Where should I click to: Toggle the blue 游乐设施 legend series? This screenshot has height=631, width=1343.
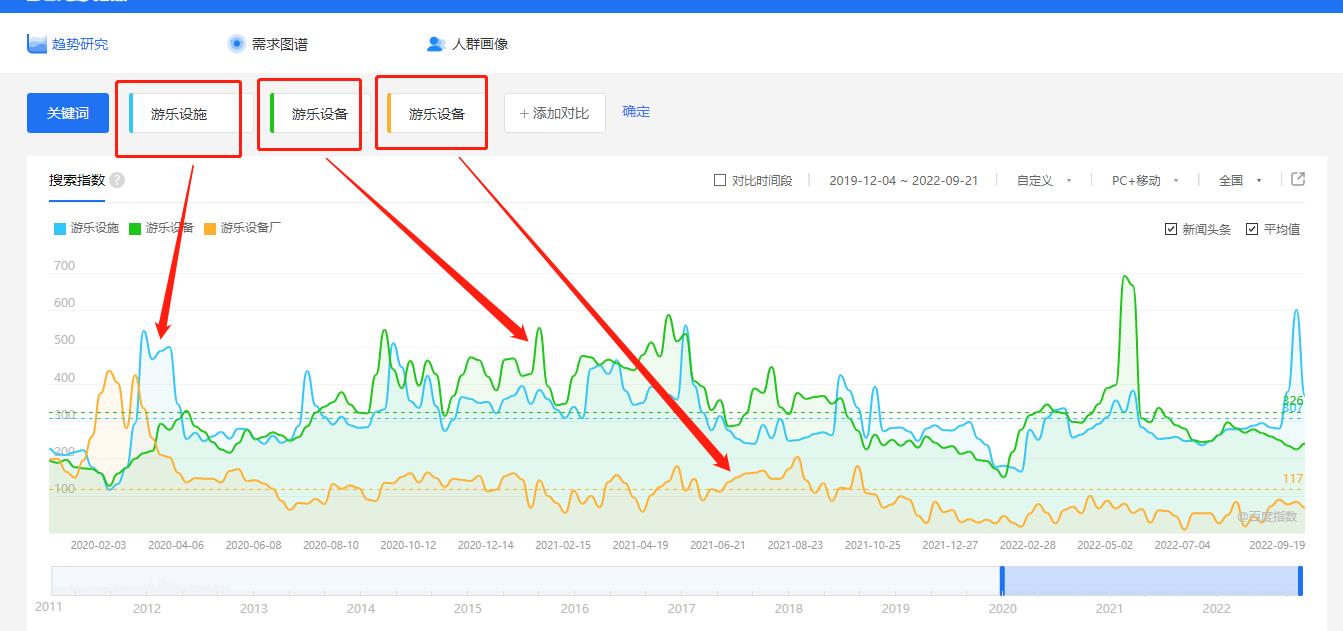[x=87, y=228]
